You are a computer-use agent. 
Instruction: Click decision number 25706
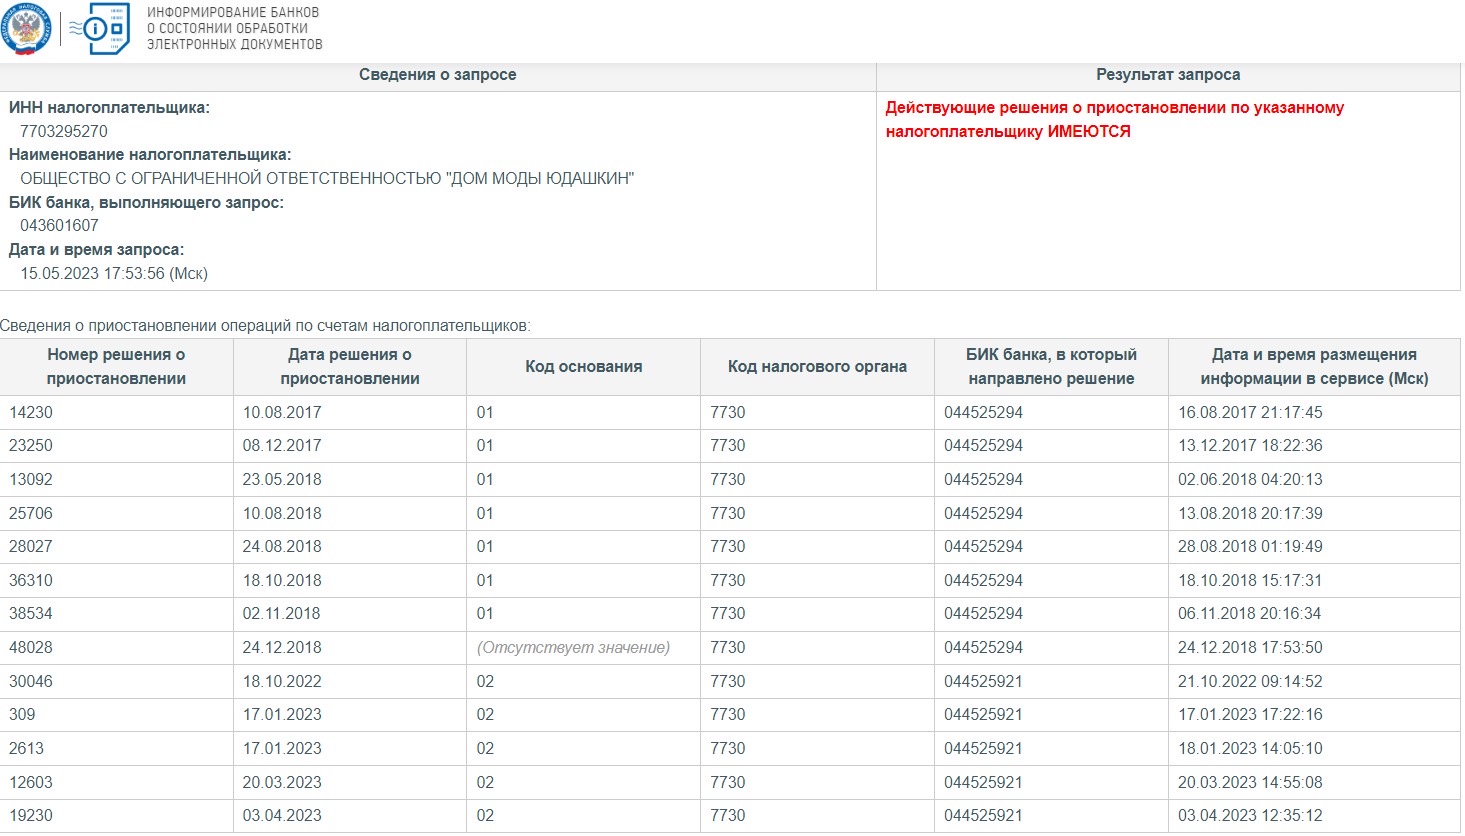pos(31,514)
